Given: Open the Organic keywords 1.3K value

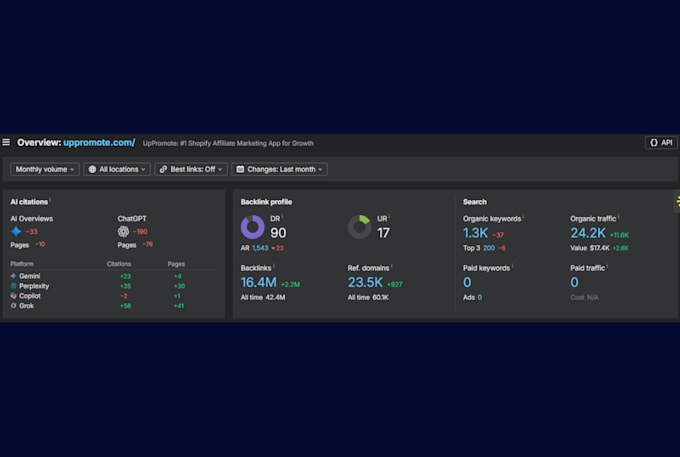Looking at the screenshot, I should 476,233.
